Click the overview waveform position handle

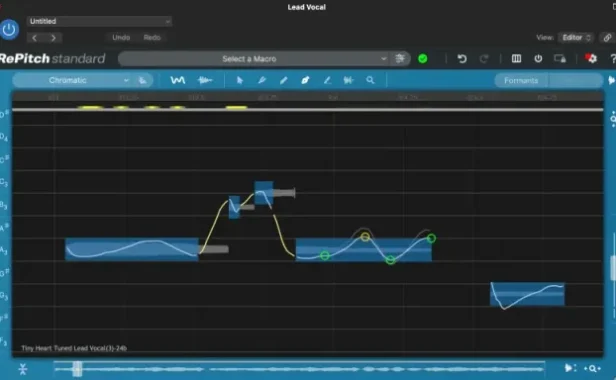click(77, 369)
